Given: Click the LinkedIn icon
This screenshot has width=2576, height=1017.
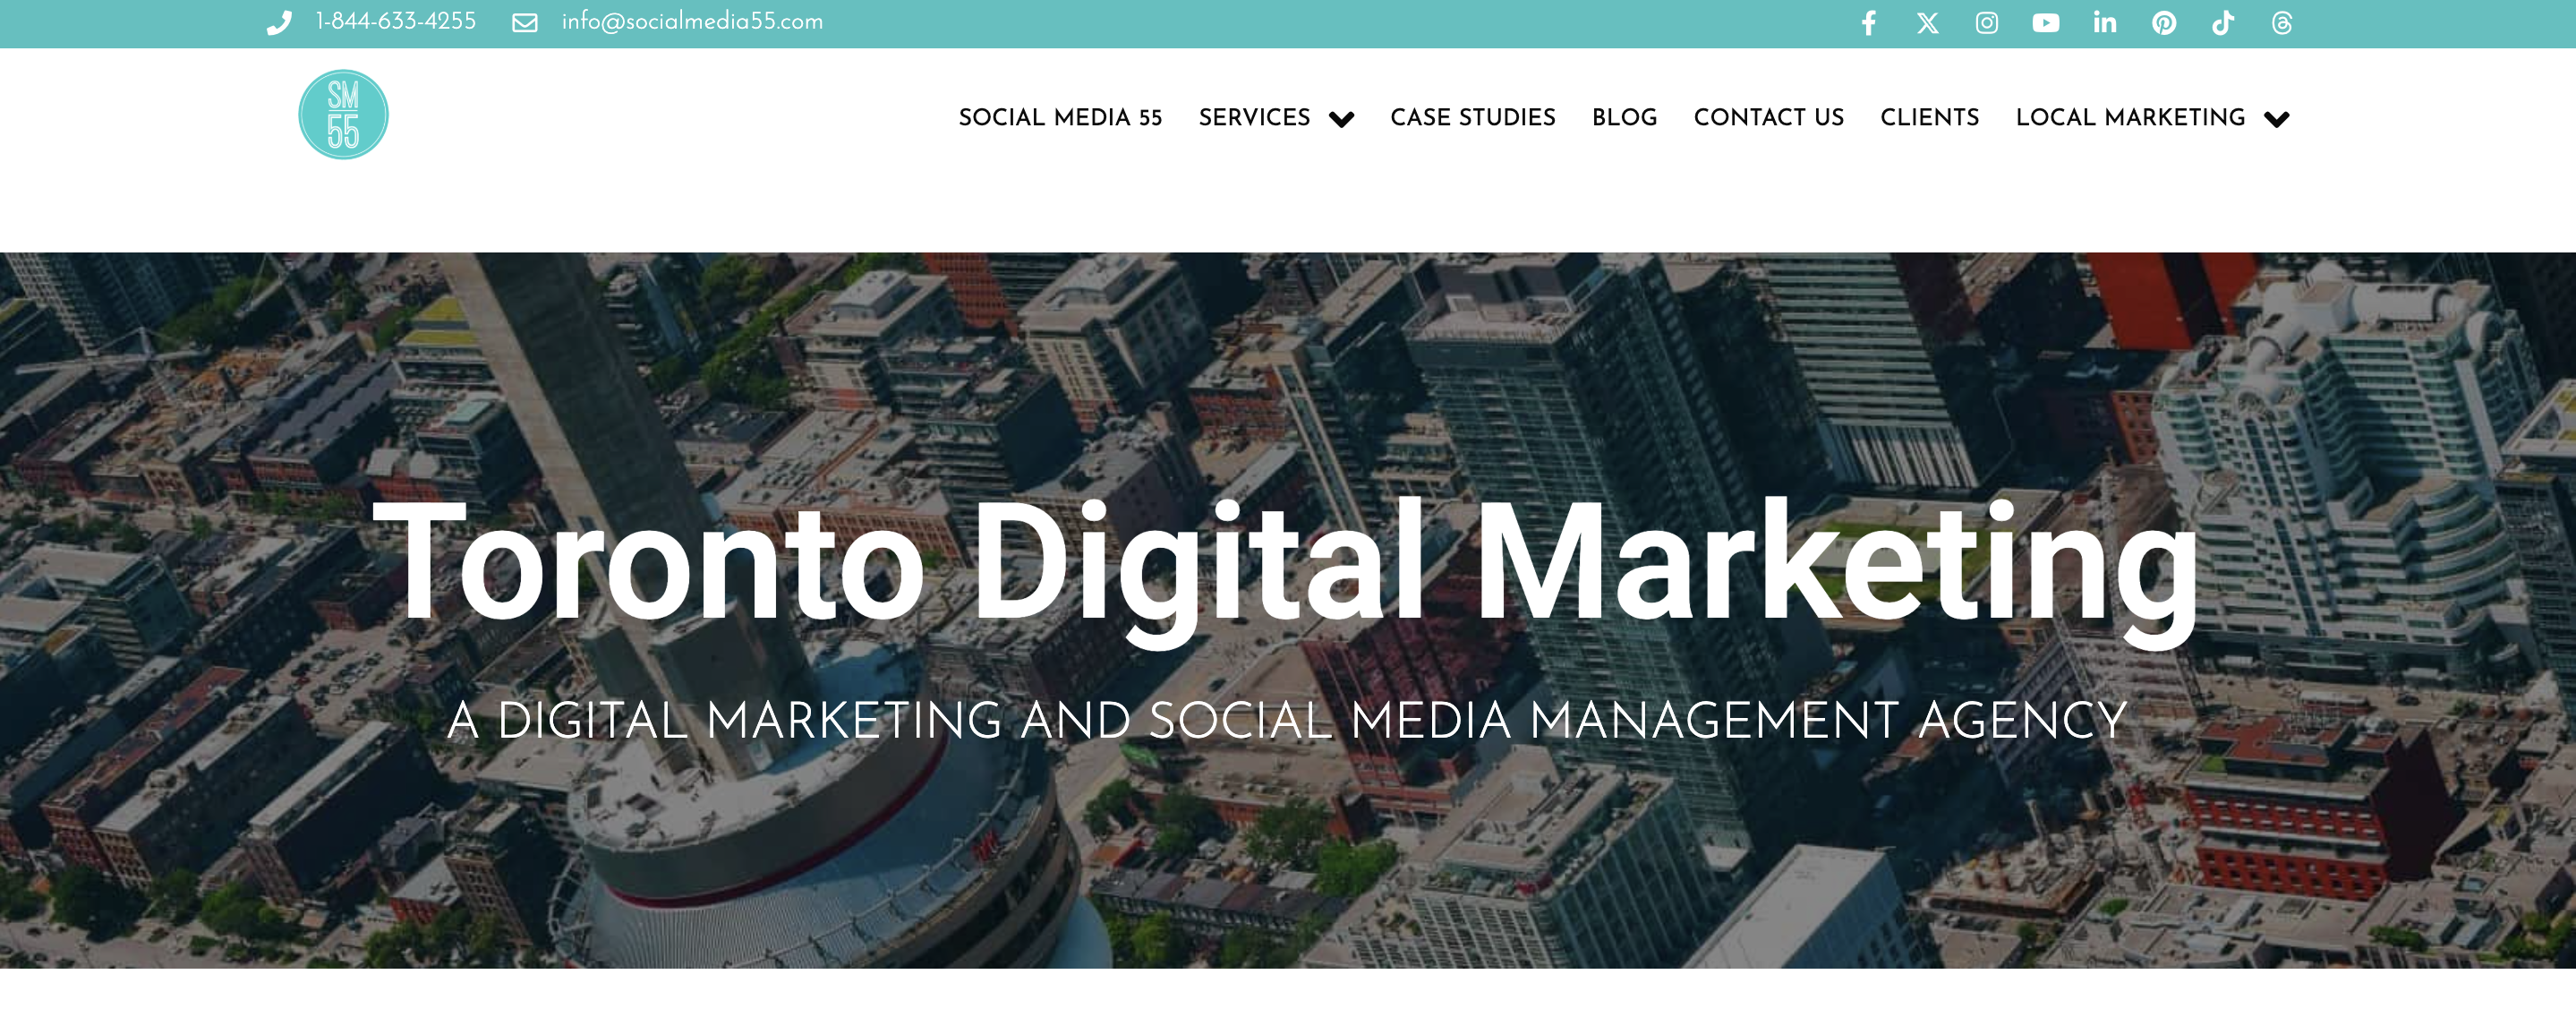Looking at the screenshot, I should click(x=2104, y=23).
